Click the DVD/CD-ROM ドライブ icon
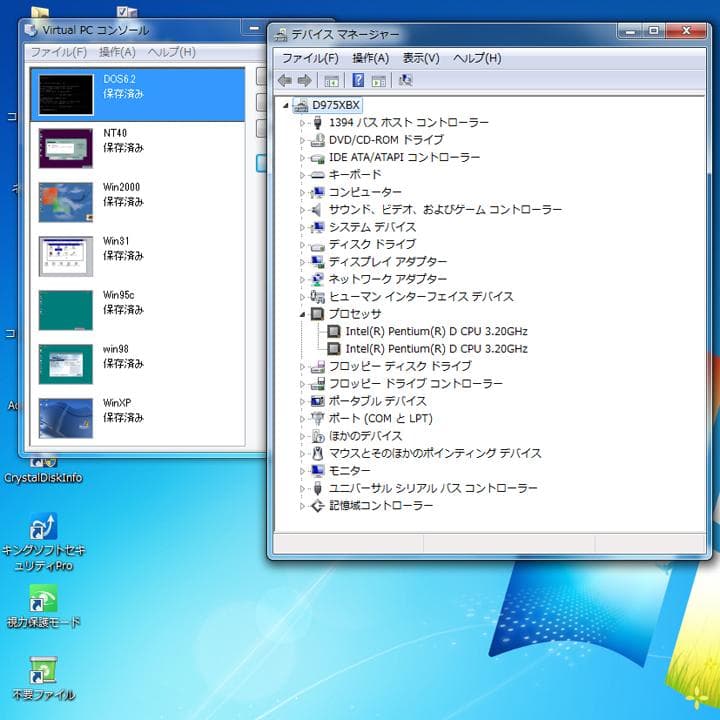Screen dimensions: 720x720 click(x=317, y=140)
